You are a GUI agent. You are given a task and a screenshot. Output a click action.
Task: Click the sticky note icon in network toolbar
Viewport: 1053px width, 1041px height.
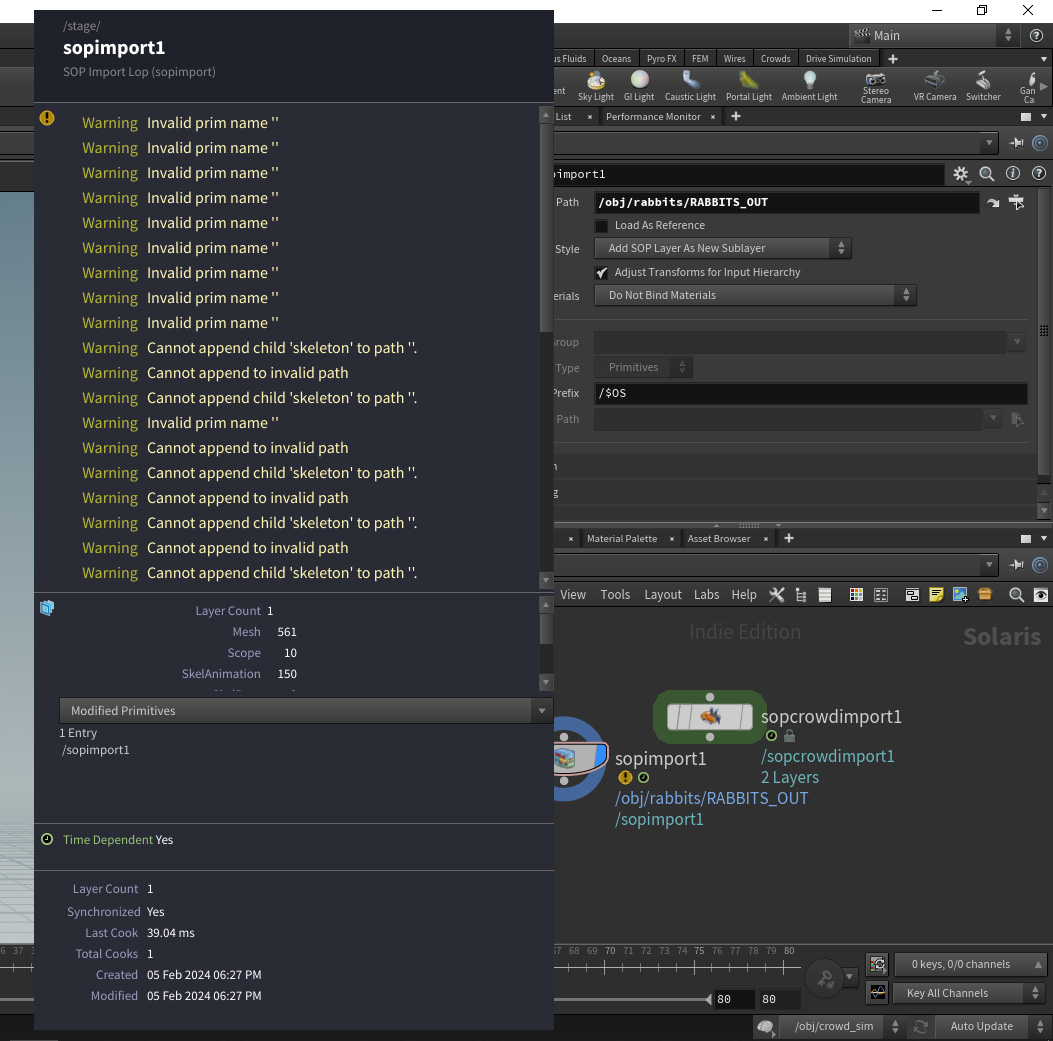[935, 594]
